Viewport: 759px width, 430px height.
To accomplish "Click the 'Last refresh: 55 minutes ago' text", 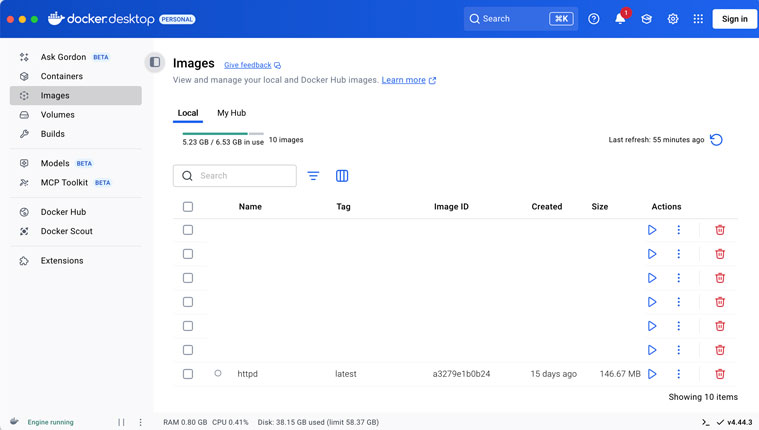I will coord(656,140).
